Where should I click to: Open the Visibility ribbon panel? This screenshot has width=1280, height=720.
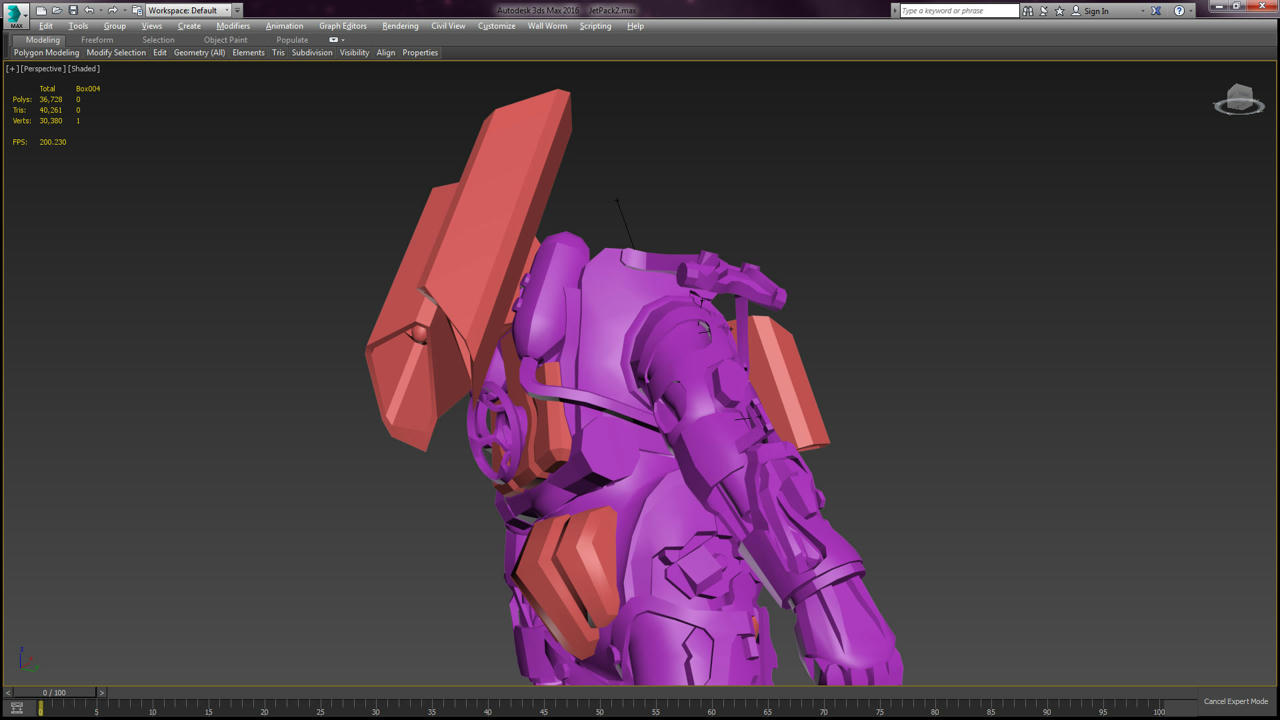354,53
